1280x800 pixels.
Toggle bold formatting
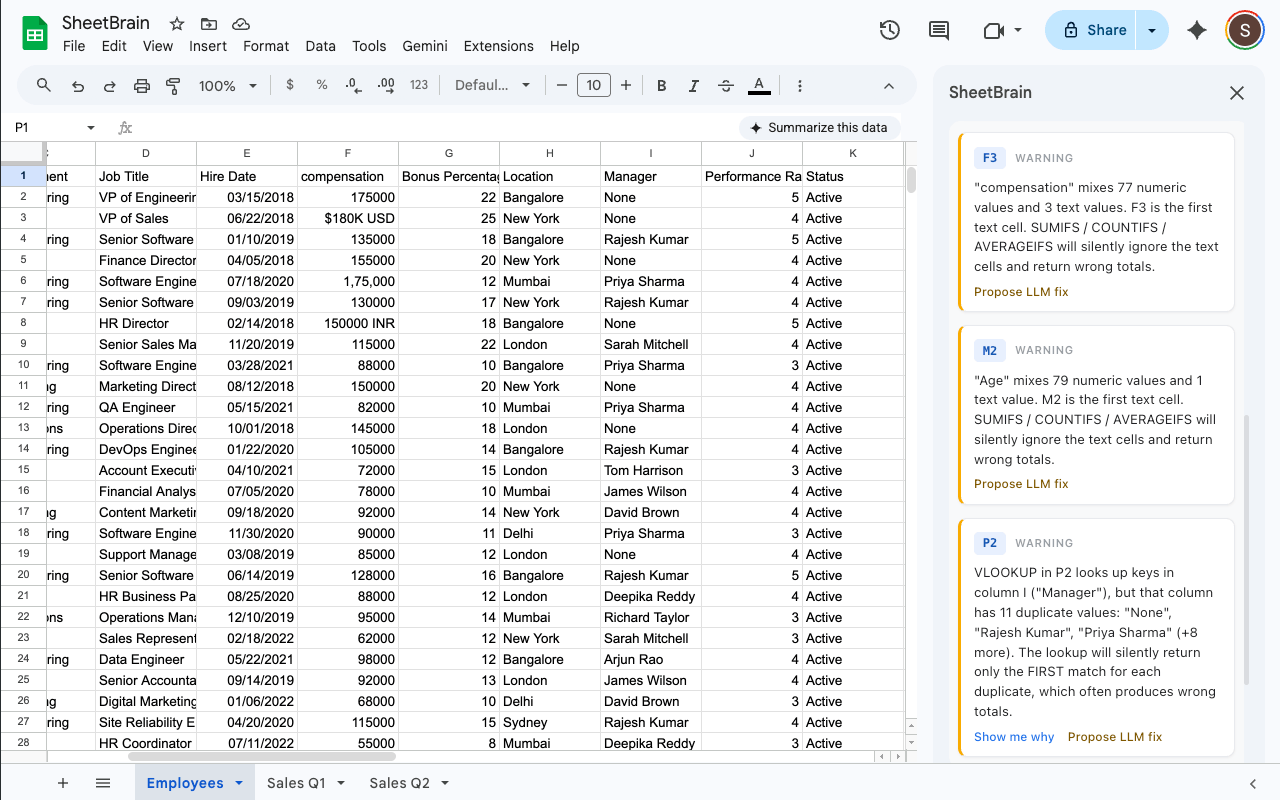[x=661, y=86]
